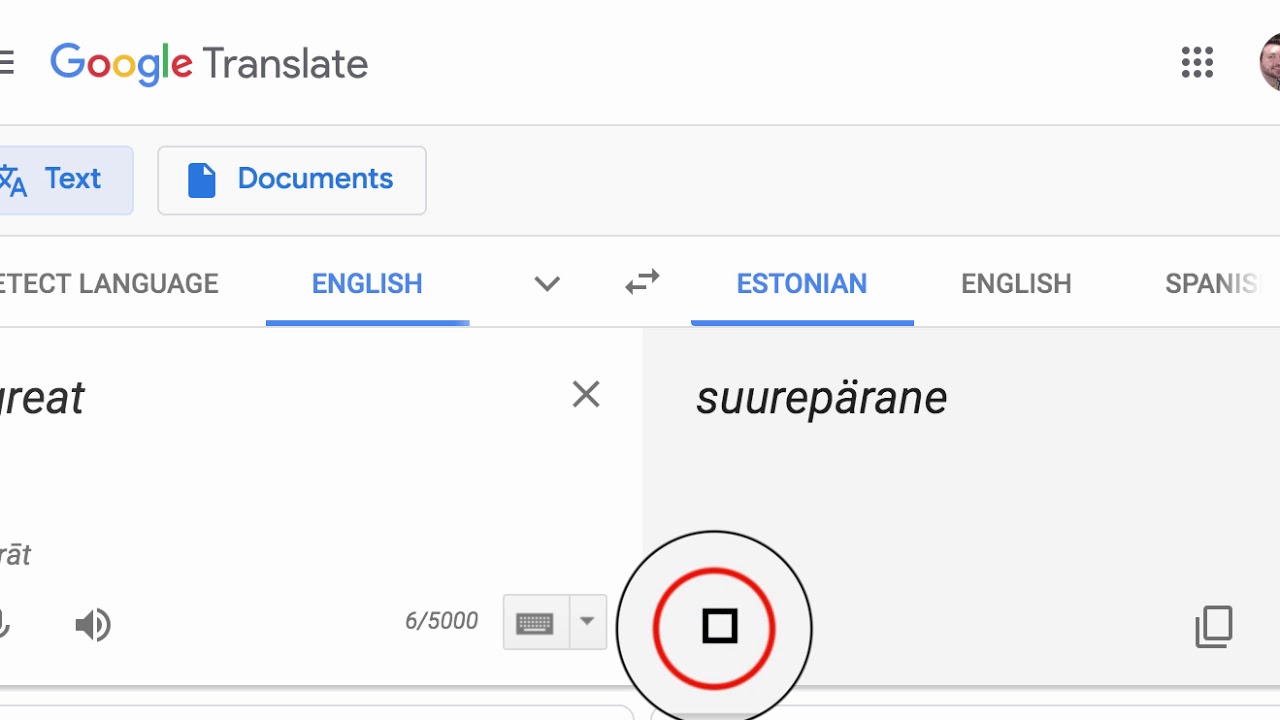
Task: Listen to the source text via speaker icon
Action: [x=93, y=626]
